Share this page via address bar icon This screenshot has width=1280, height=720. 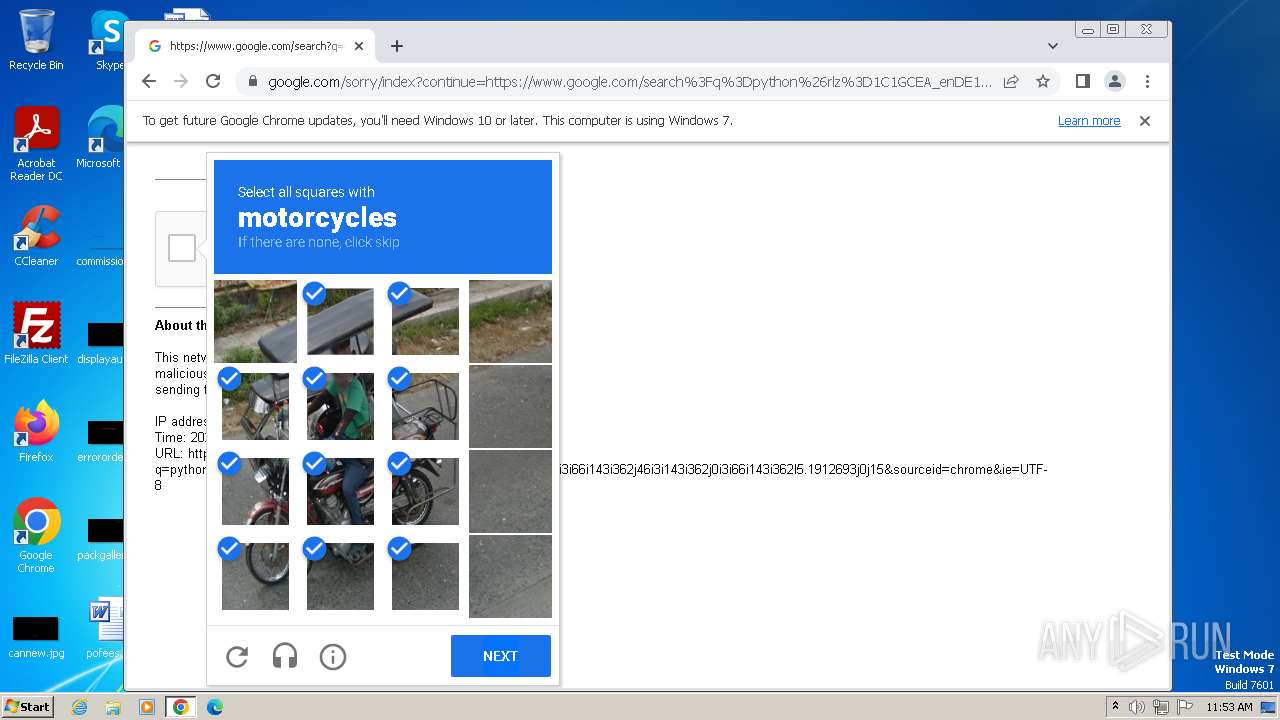coord(1011,82)
